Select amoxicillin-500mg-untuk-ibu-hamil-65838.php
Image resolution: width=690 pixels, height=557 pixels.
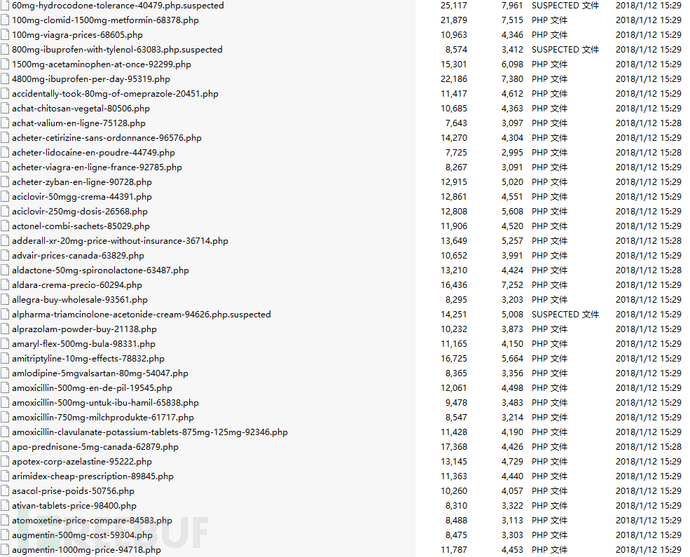tap(106, 403)
